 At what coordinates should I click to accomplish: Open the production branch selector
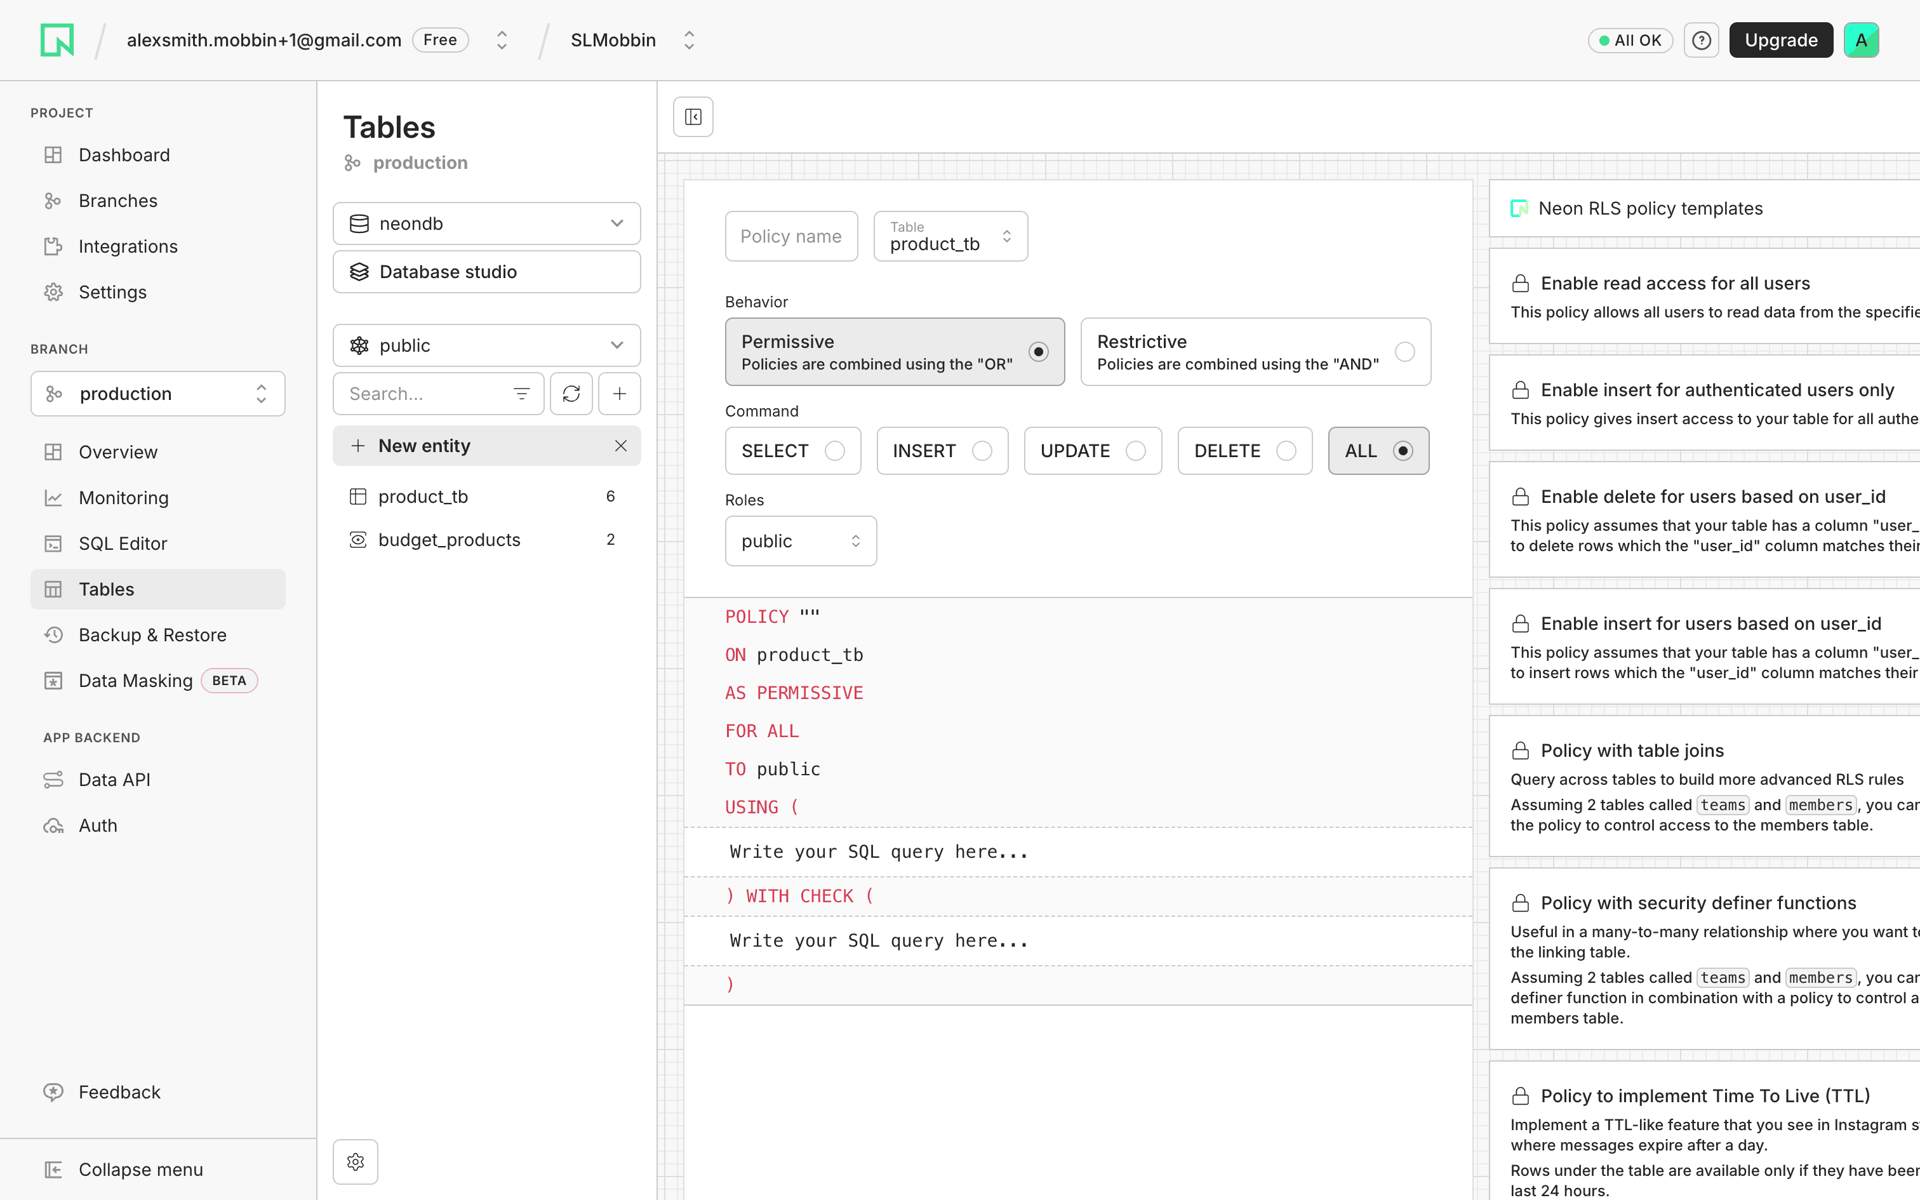tap(158, 394)
